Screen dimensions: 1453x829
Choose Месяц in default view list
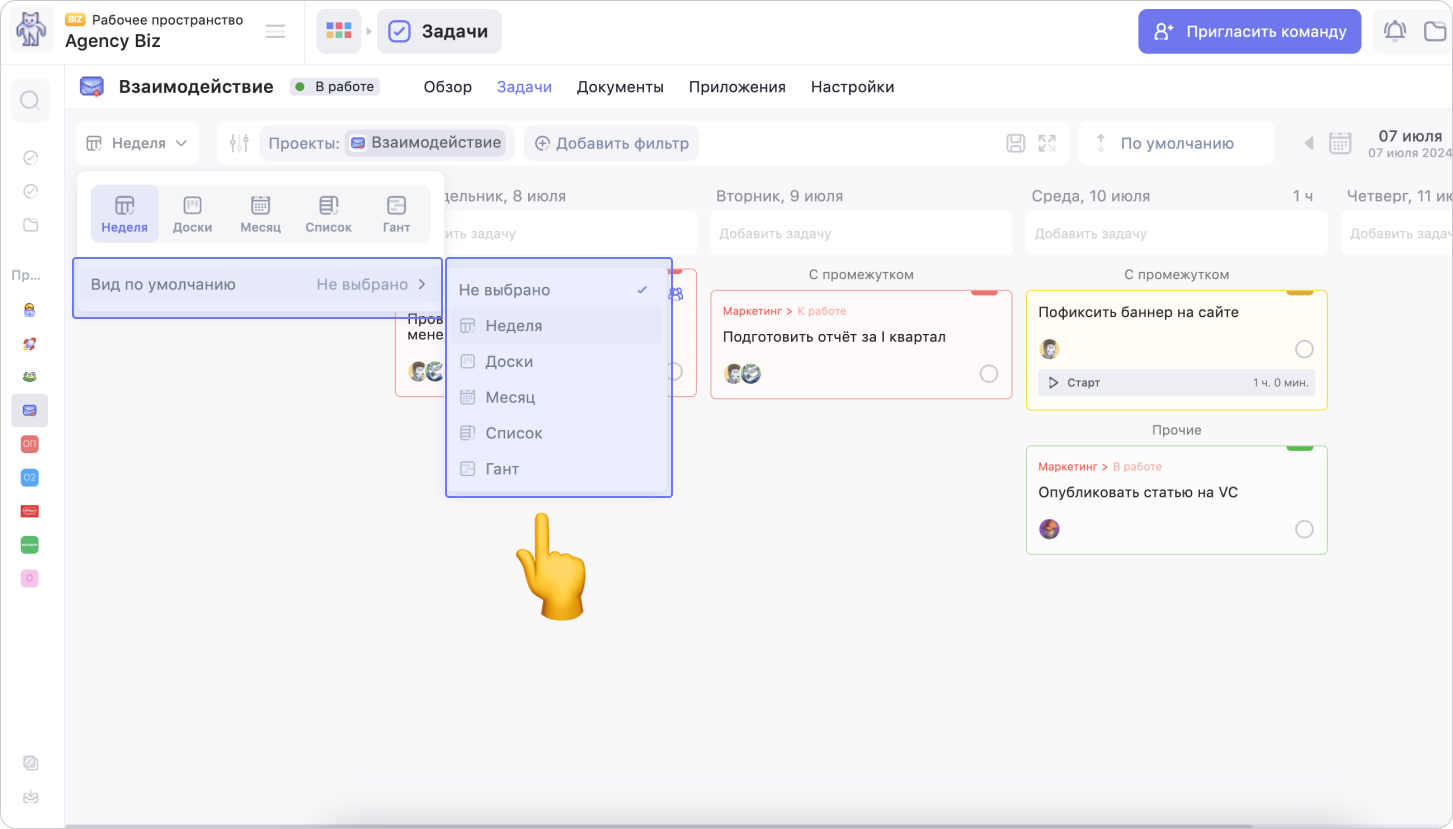click(x=510, y=398)
